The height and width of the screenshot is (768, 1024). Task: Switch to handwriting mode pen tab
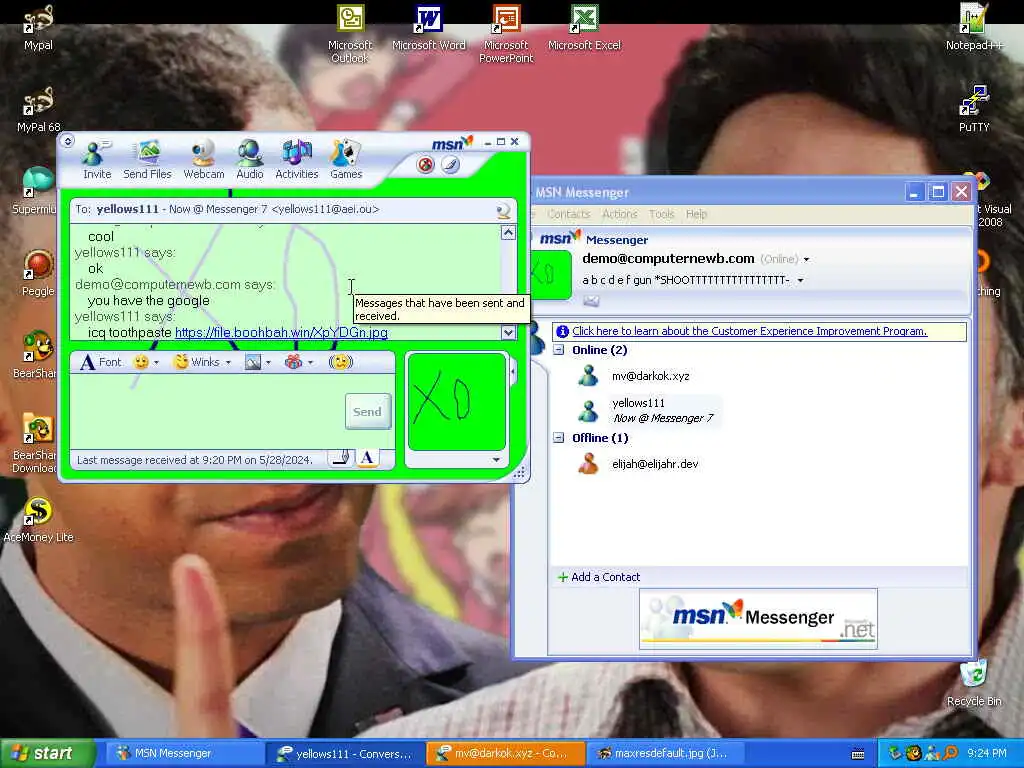(342, 458)
